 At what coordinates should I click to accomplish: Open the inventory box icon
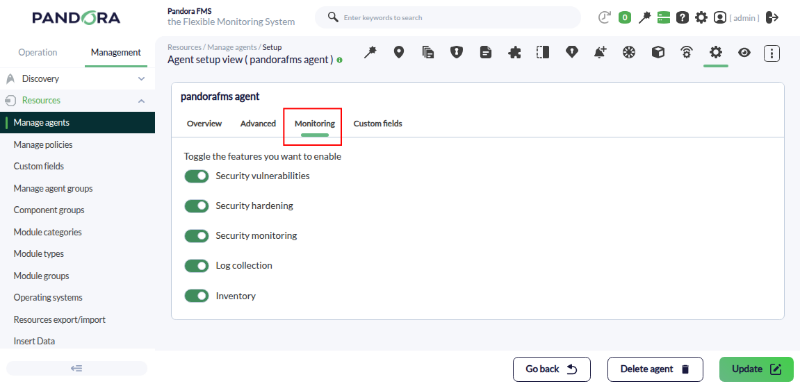[658, 53]
